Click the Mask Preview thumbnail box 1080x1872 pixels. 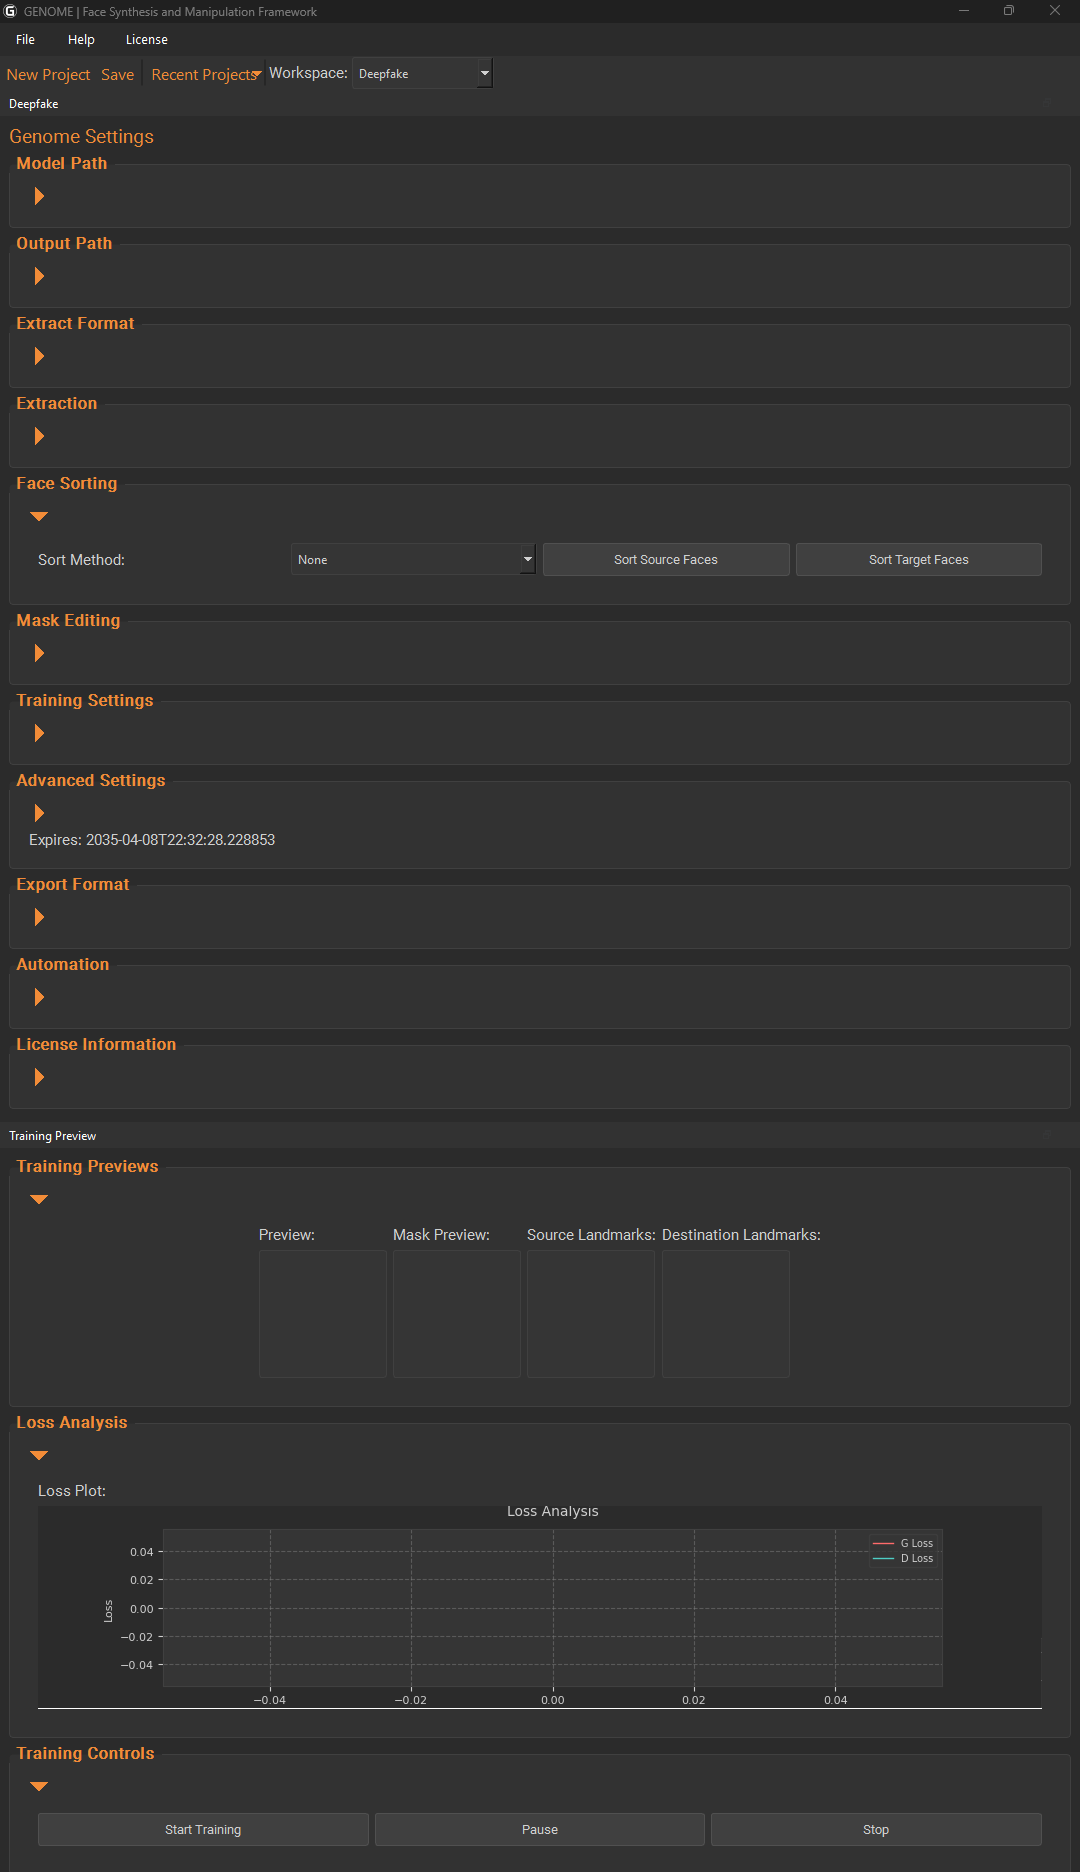click(457, 1314)
